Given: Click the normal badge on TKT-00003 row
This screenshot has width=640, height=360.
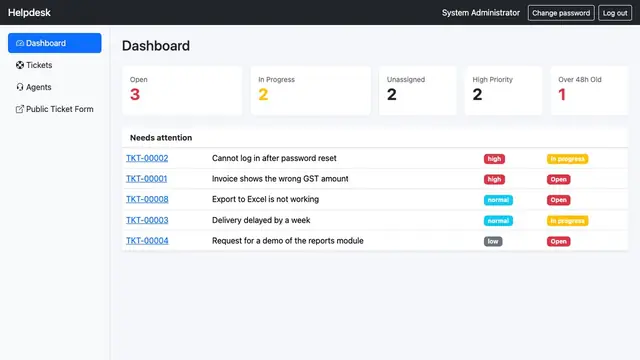Looking at the screenshot, I should pos(498,221).
